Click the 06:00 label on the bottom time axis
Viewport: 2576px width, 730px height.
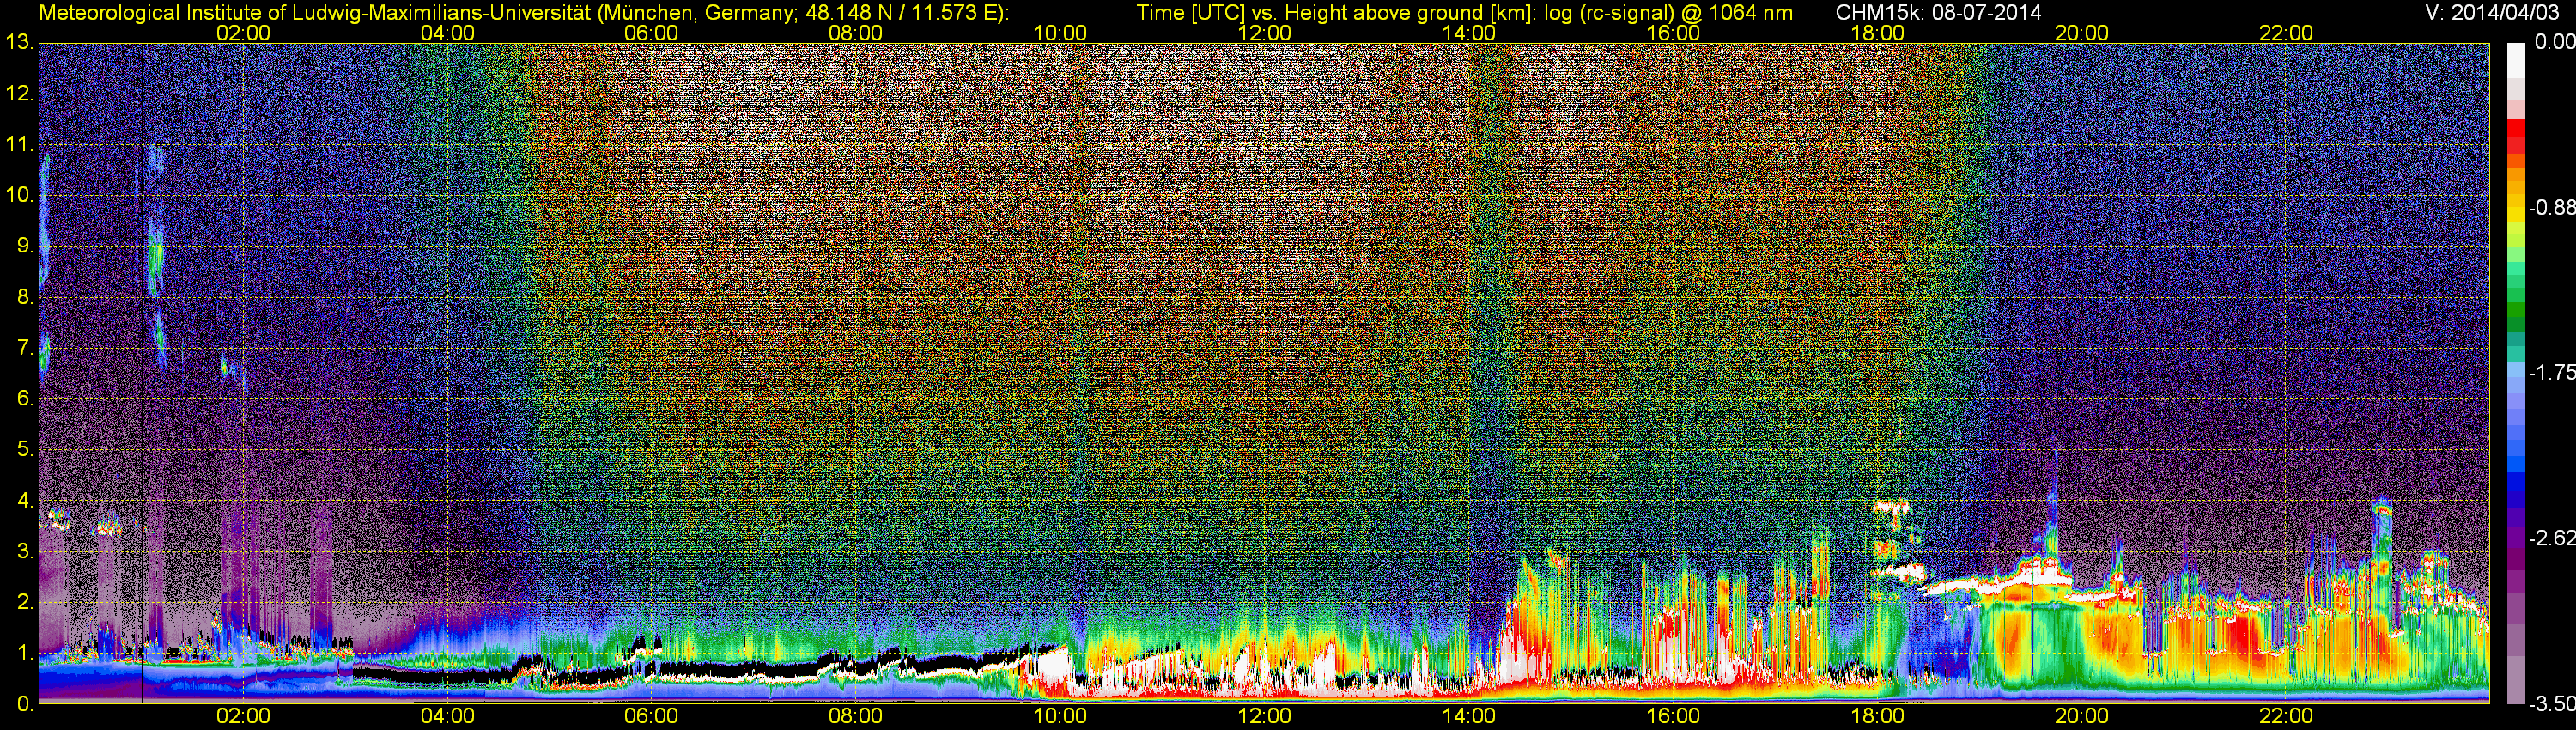651,717
